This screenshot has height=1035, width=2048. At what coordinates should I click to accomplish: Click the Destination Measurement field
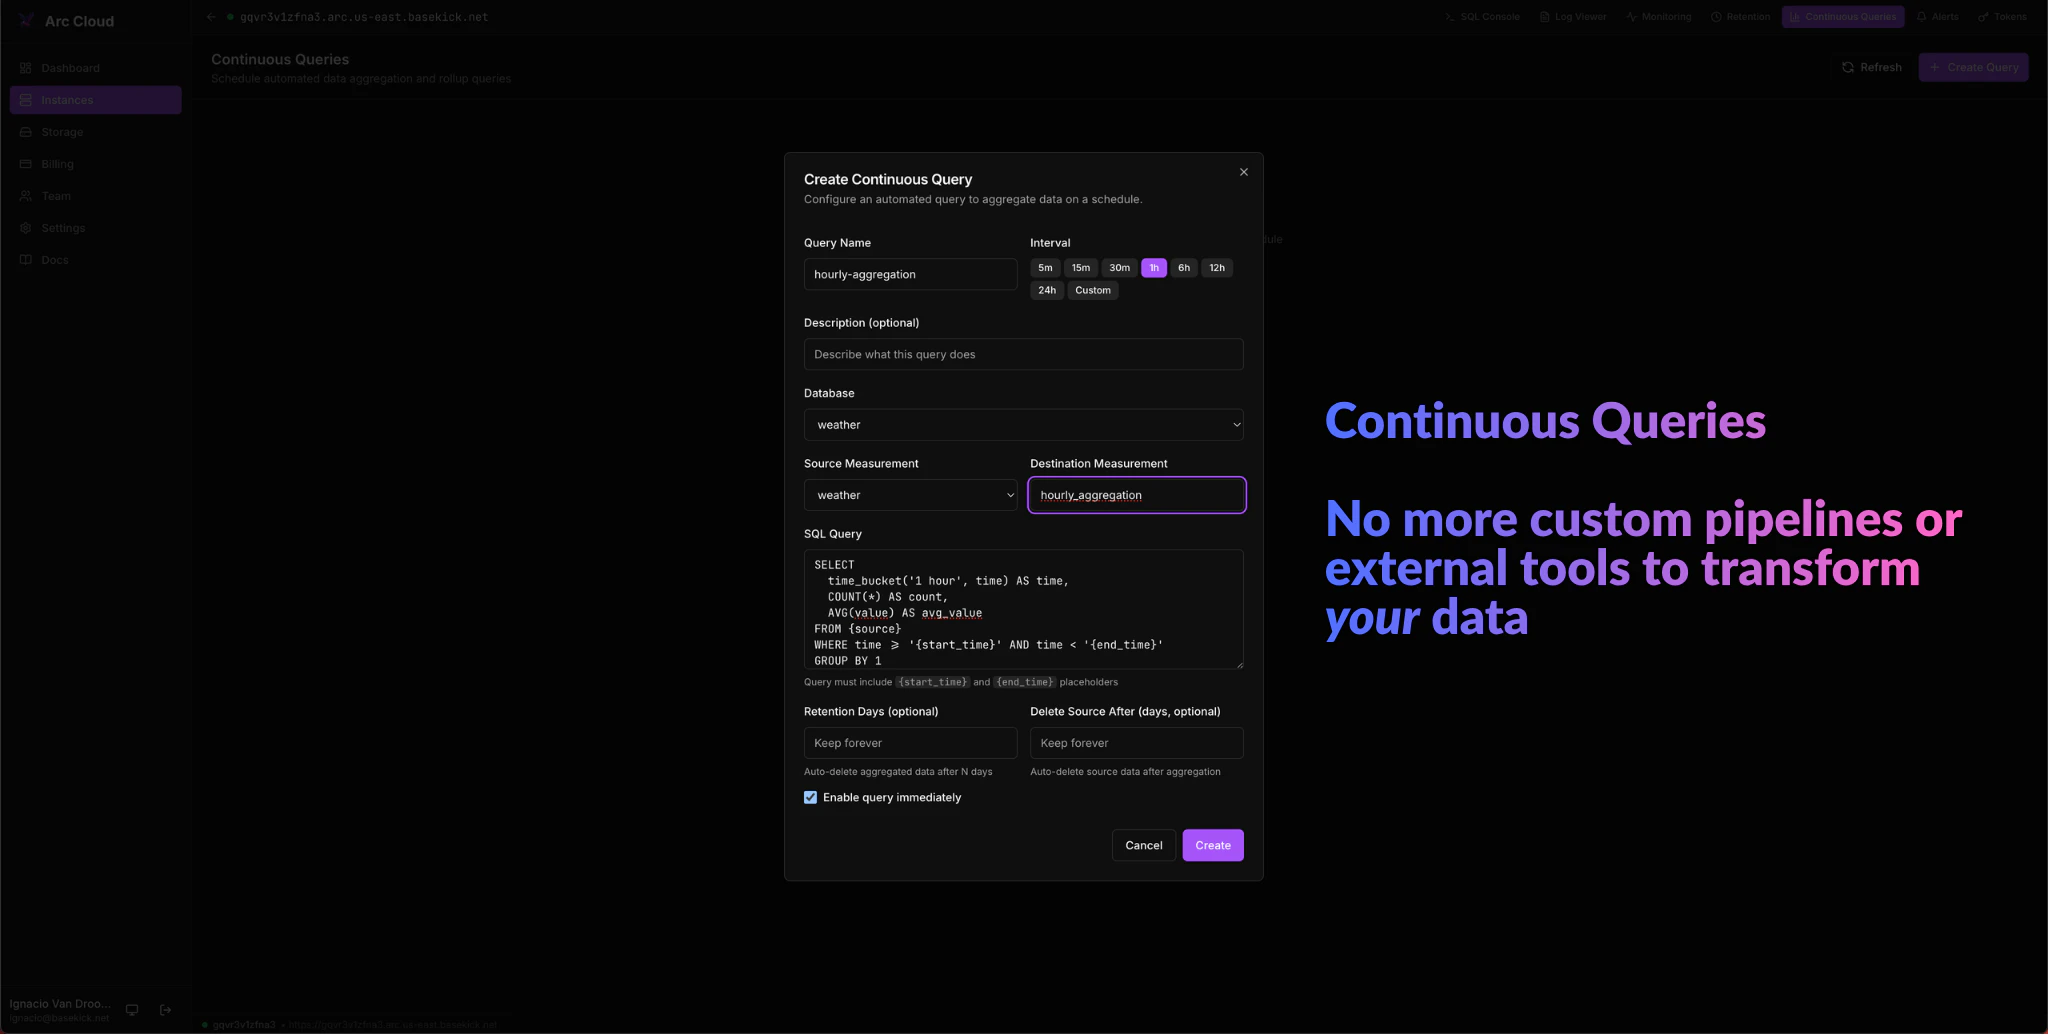[x=1137, y=495]
